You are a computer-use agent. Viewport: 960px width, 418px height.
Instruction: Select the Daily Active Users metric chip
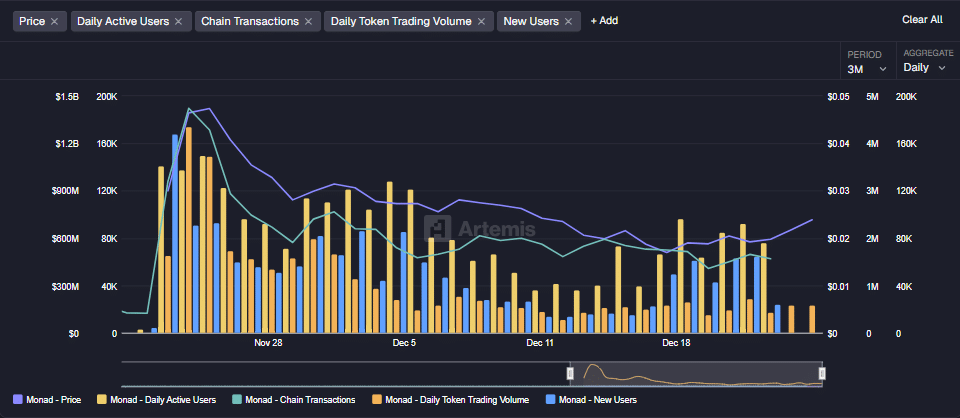click(x=123, y=21)
